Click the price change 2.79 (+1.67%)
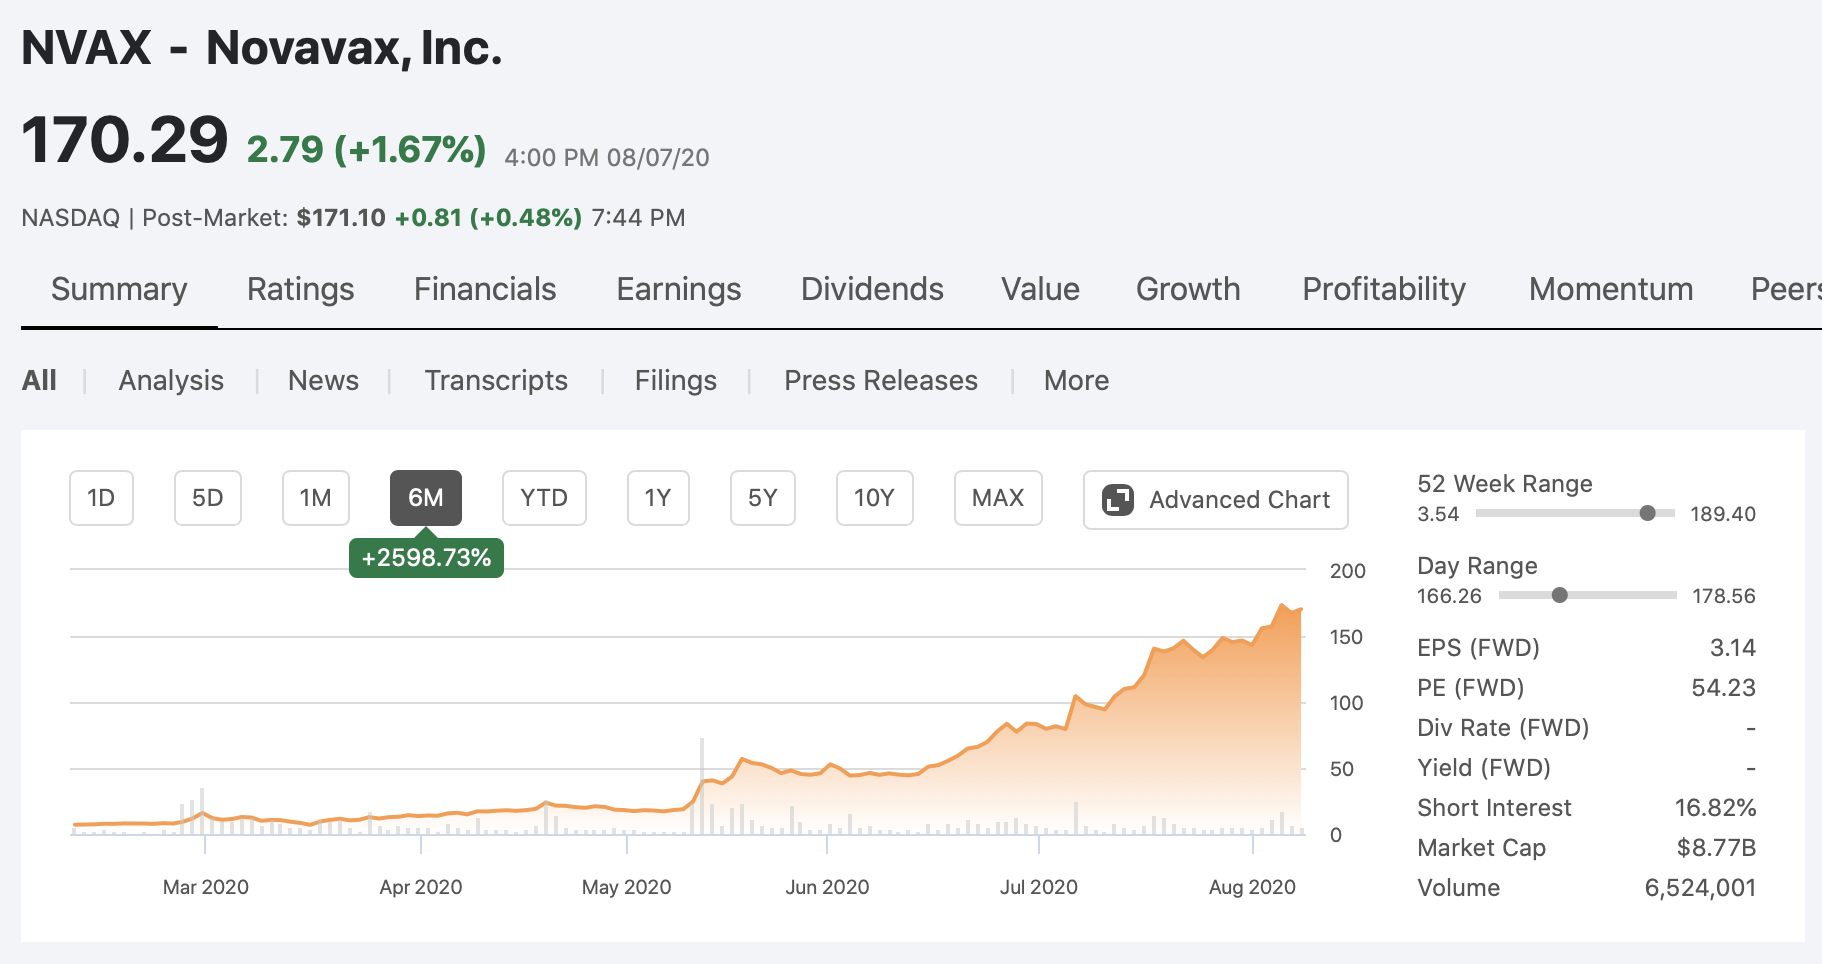Screen dimensions: 1822x964 366,149
